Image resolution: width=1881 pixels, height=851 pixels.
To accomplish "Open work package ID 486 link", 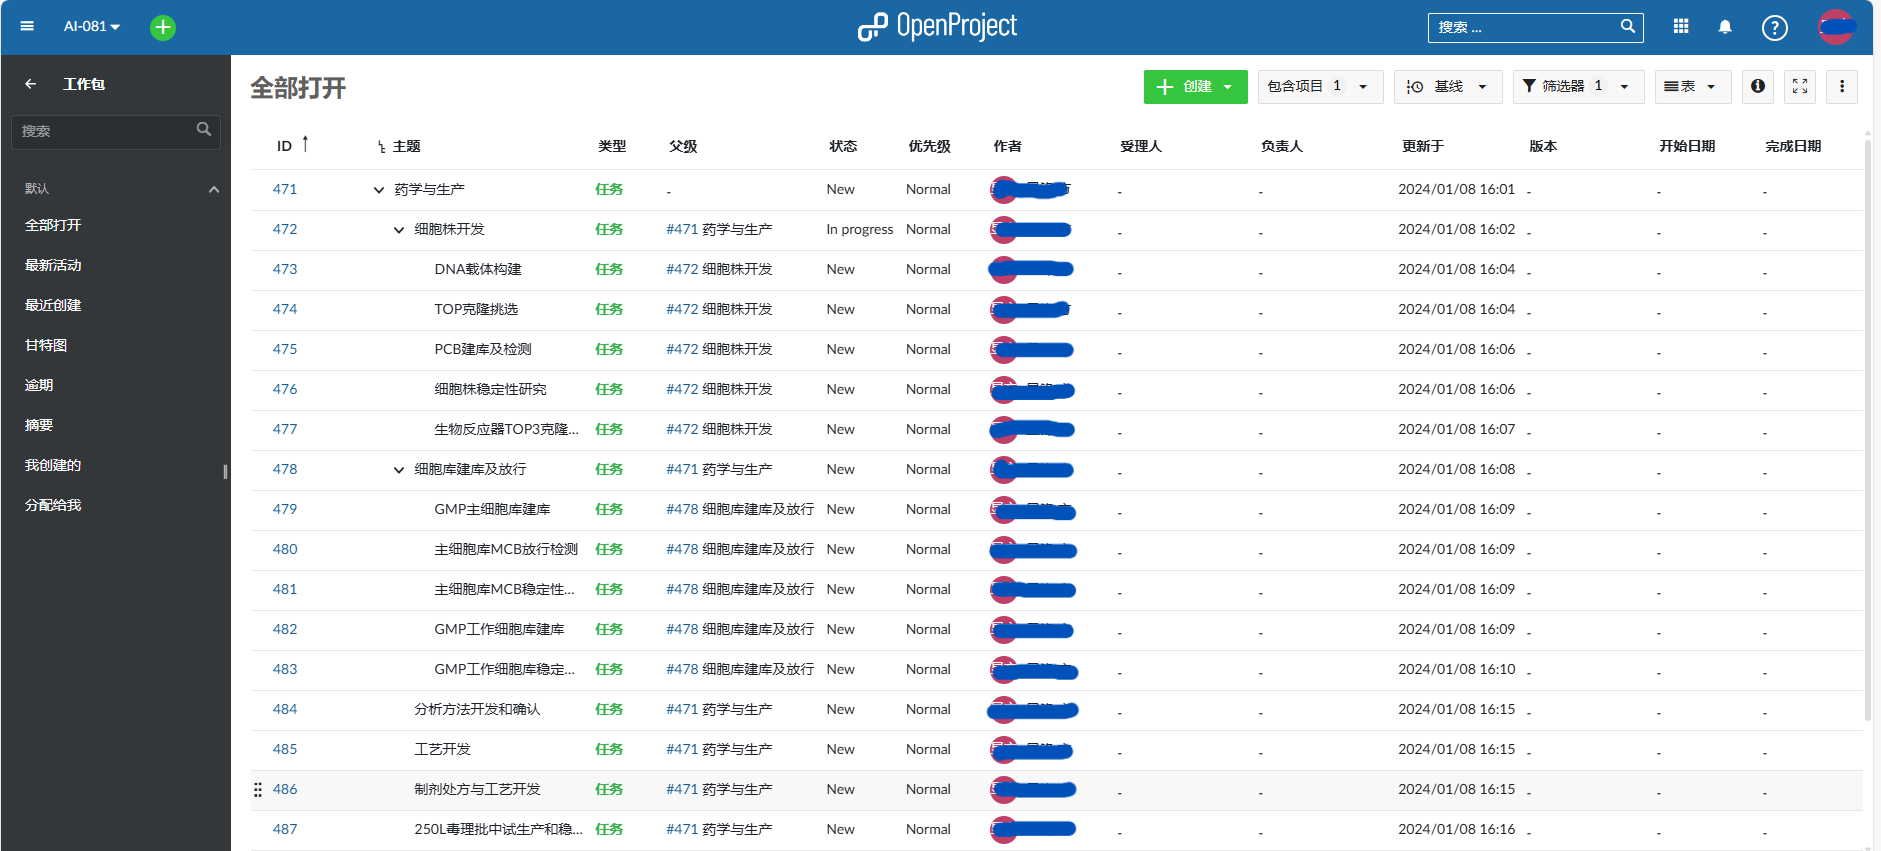I will coord(285,789).
